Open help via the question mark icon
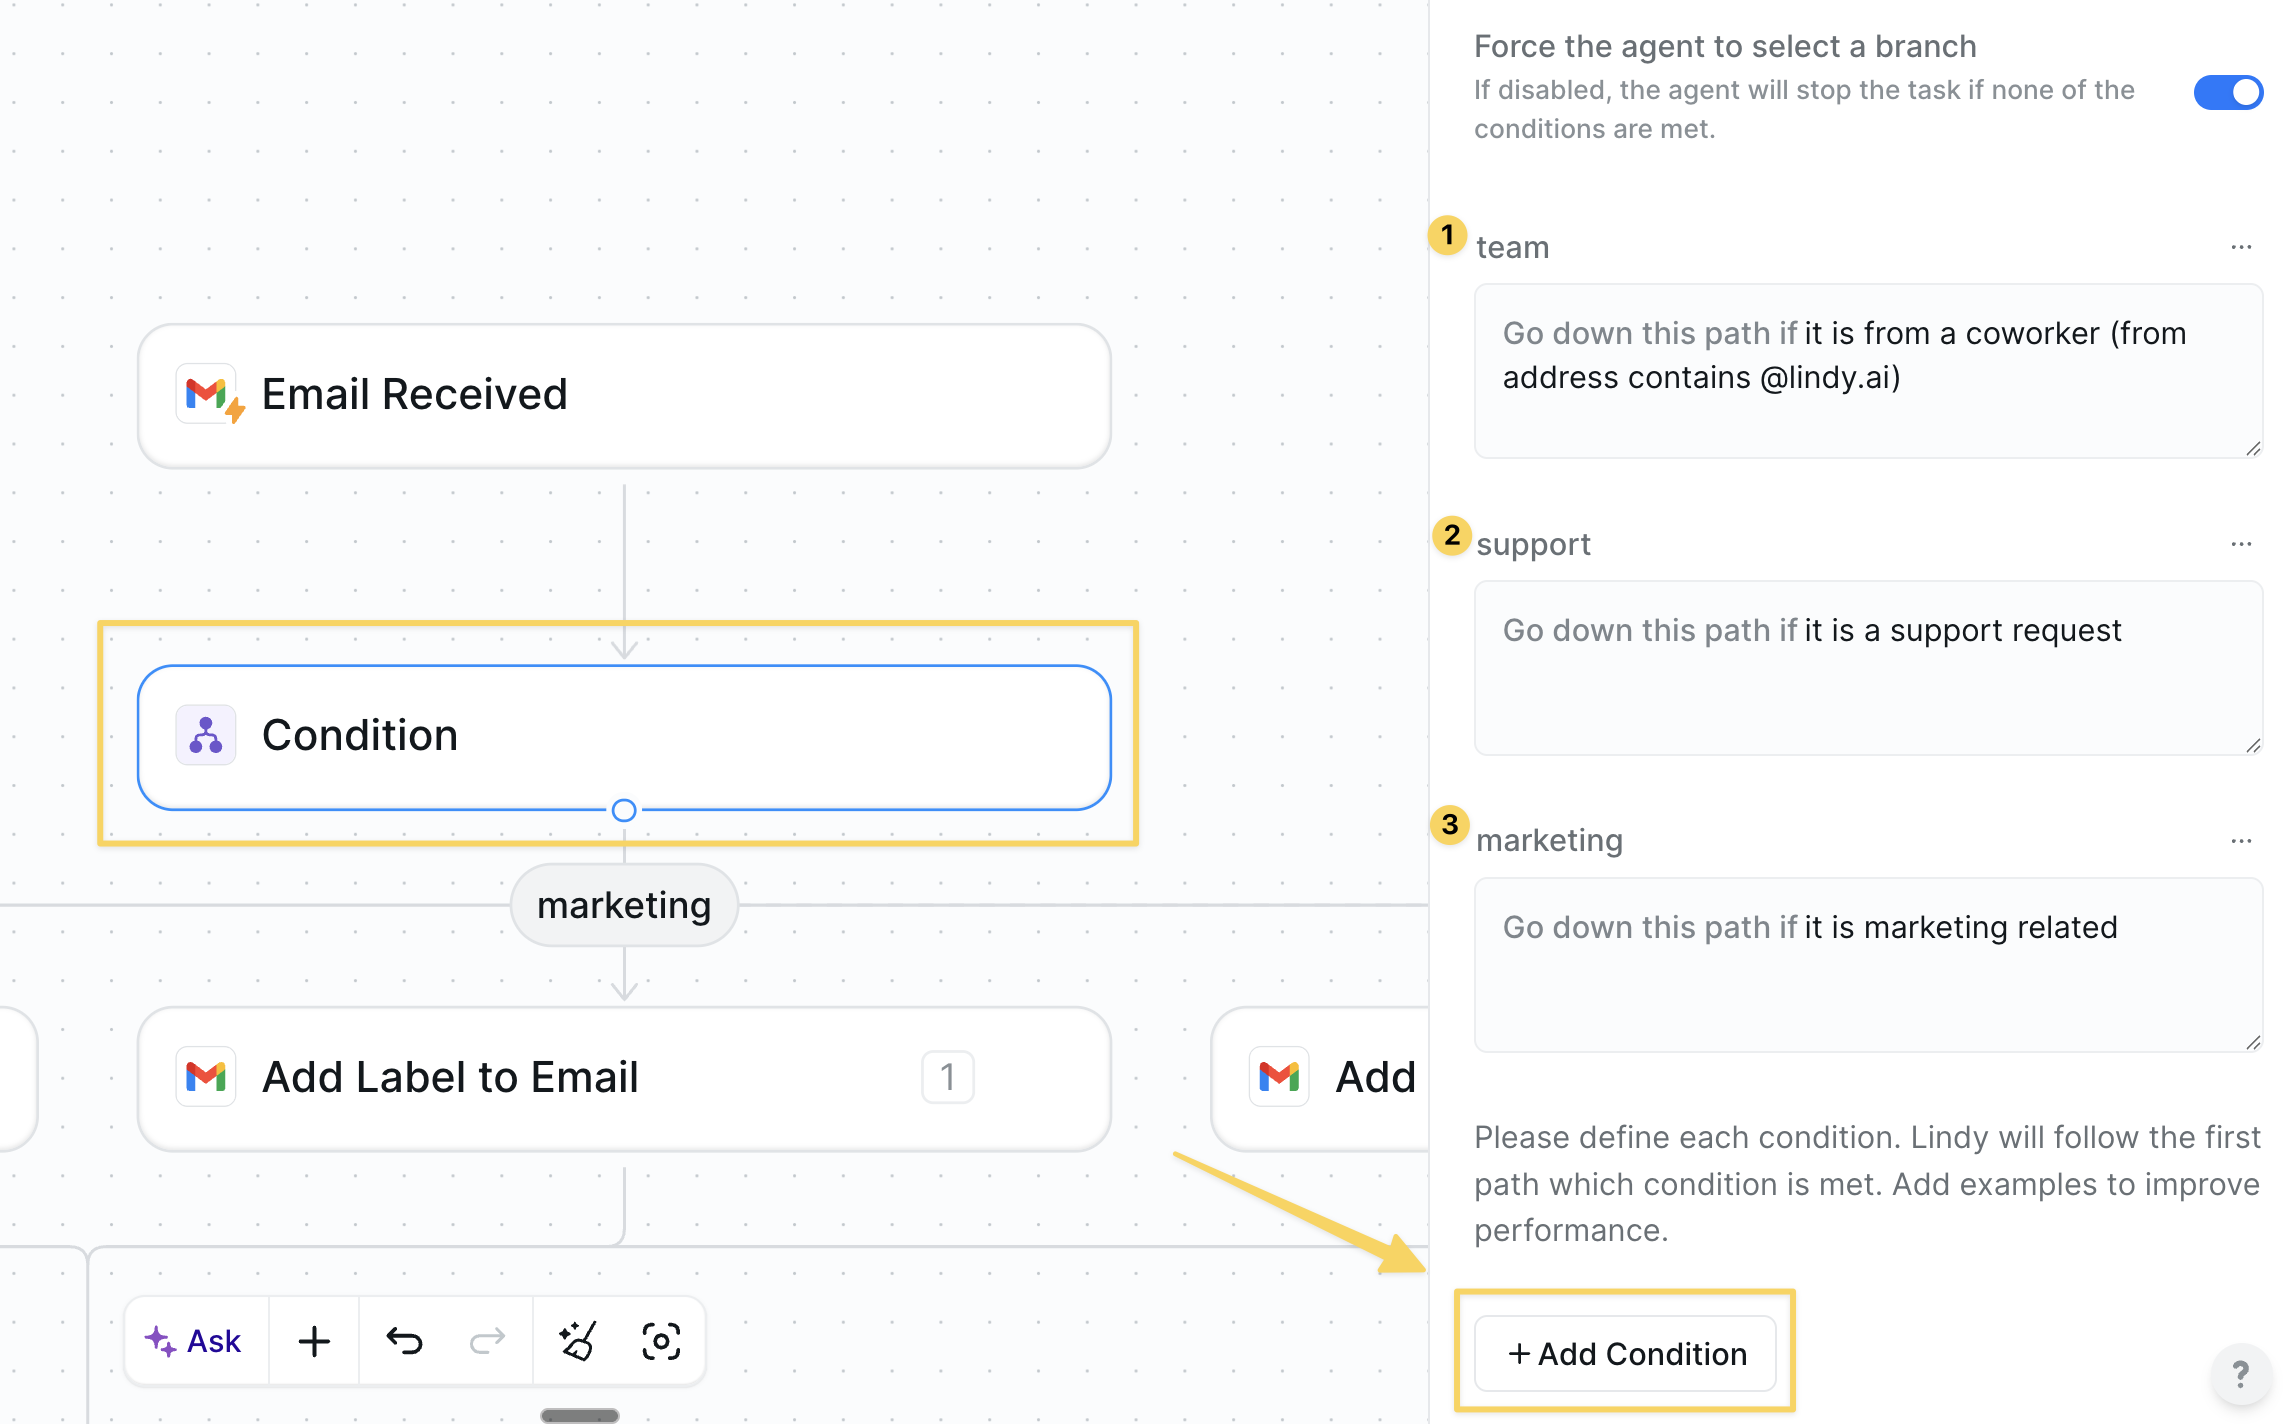 (2239, 1375)
